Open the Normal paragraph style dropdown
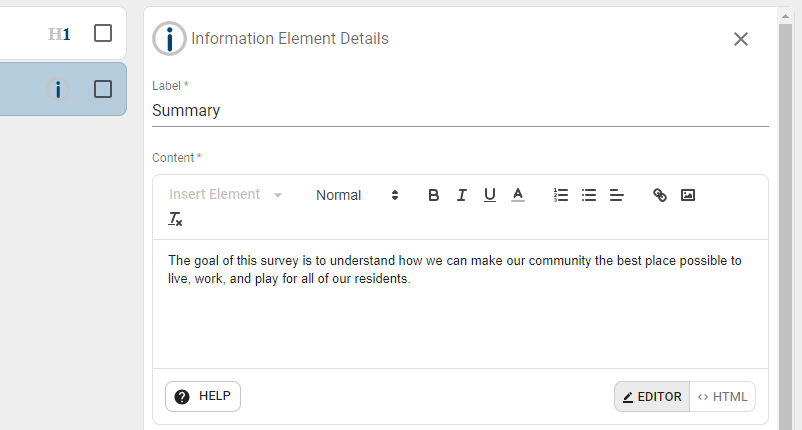The image size is (802, 430). [x=358, y=195]
